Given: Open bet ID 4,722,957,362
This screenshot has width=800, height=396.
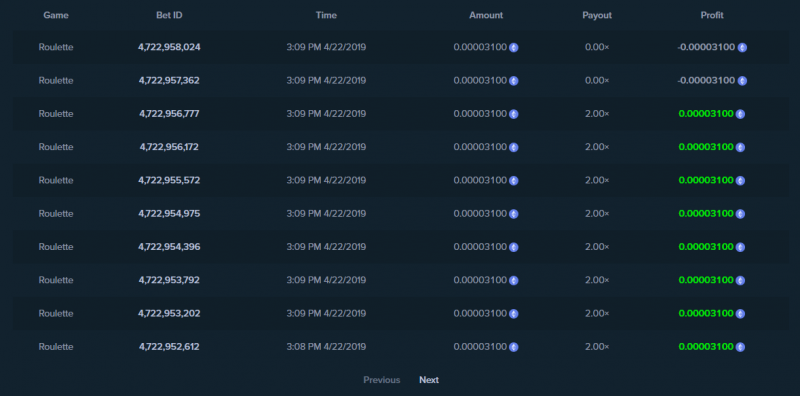Looking at the screenshot, I should tap(169, 80).
